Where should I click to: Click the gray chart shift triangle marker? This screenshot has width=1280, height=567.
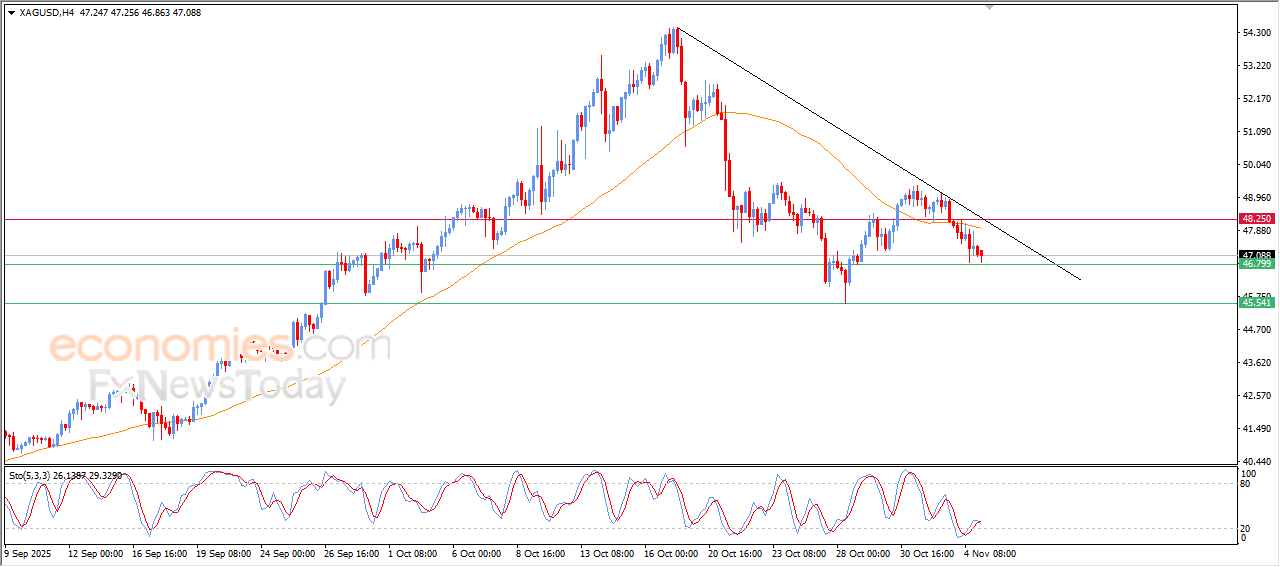click(x=990, y=6)
